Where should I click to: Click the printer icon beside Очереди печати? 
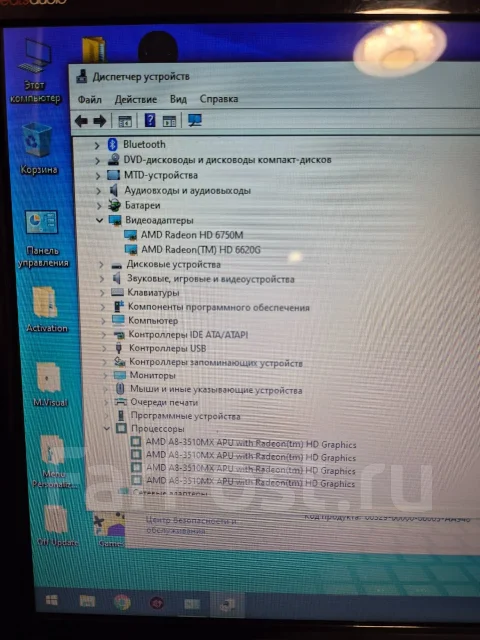pyautogui.click(x=120, y=402)
